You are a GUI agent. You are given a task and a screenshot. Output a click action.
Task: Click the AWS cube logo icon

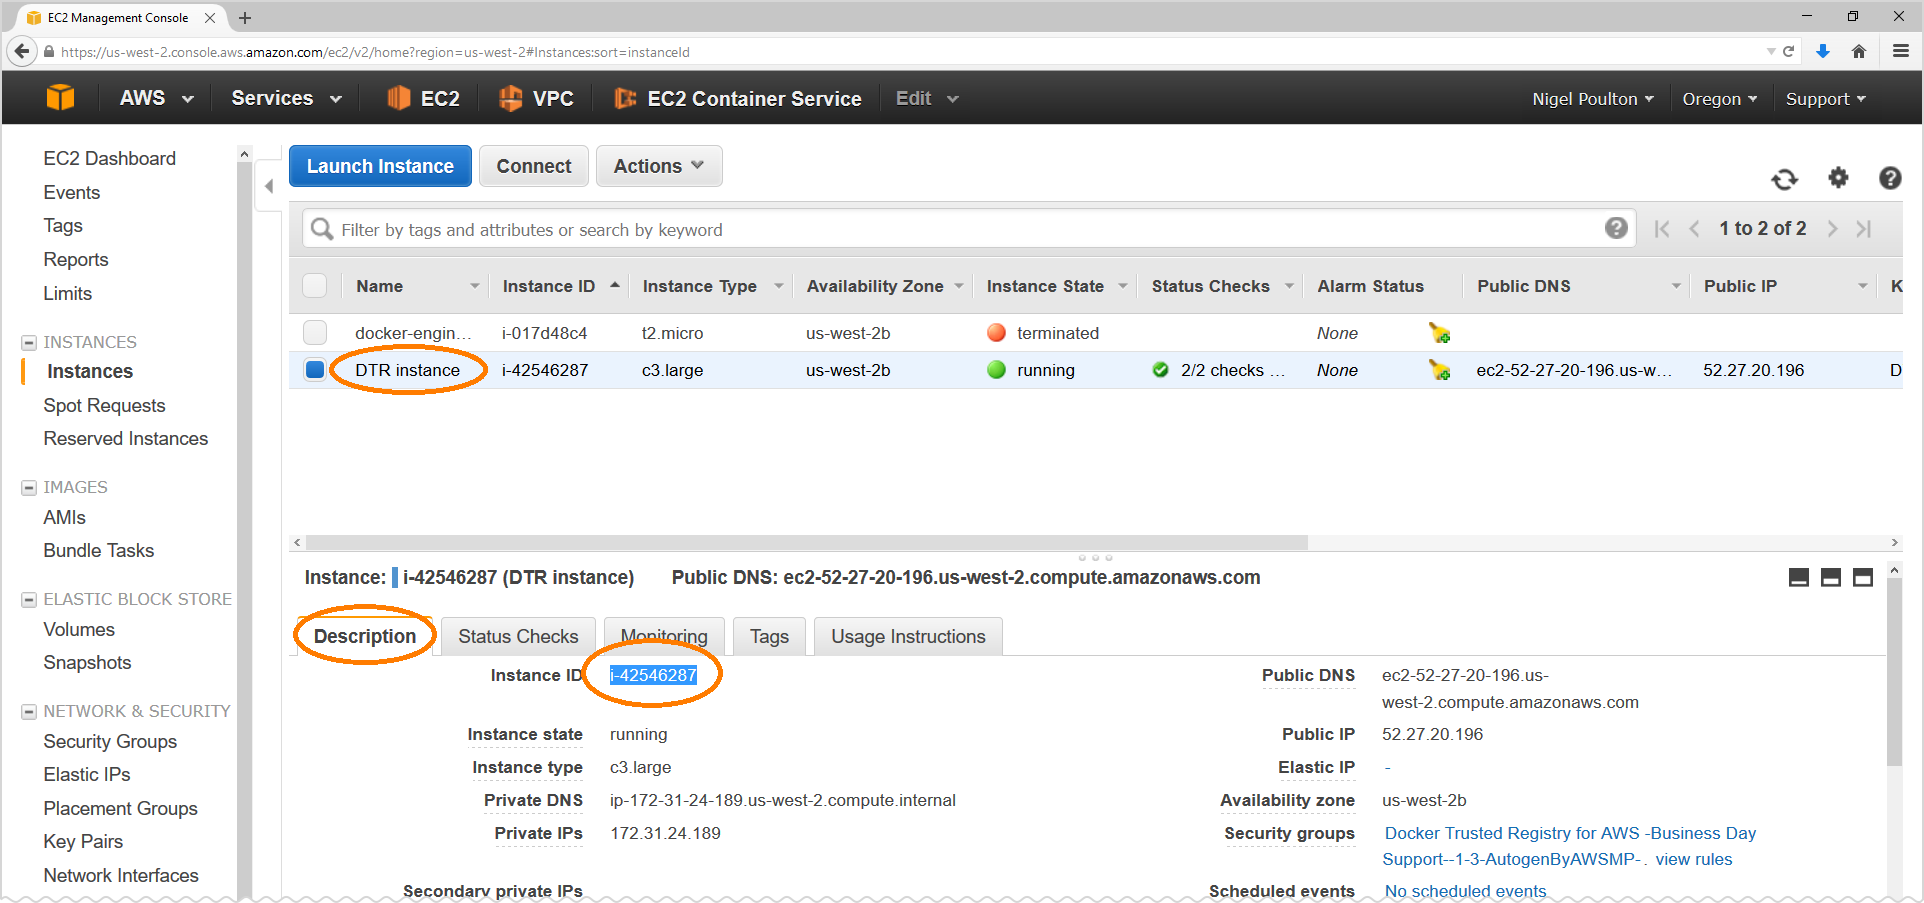(x=60, y=98)
